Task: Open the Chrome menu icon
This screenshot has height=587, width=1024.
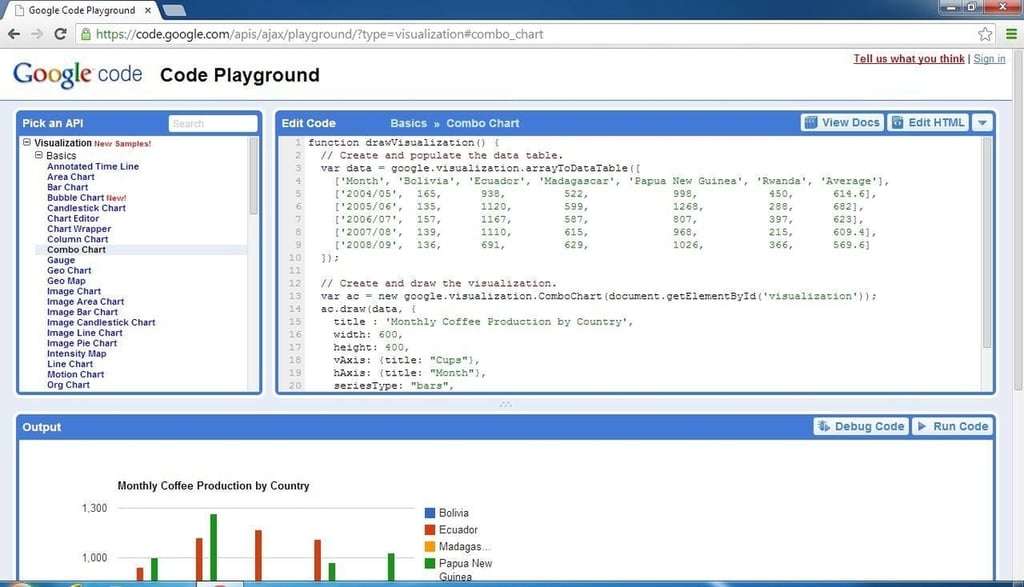Action: (1011, 34)
